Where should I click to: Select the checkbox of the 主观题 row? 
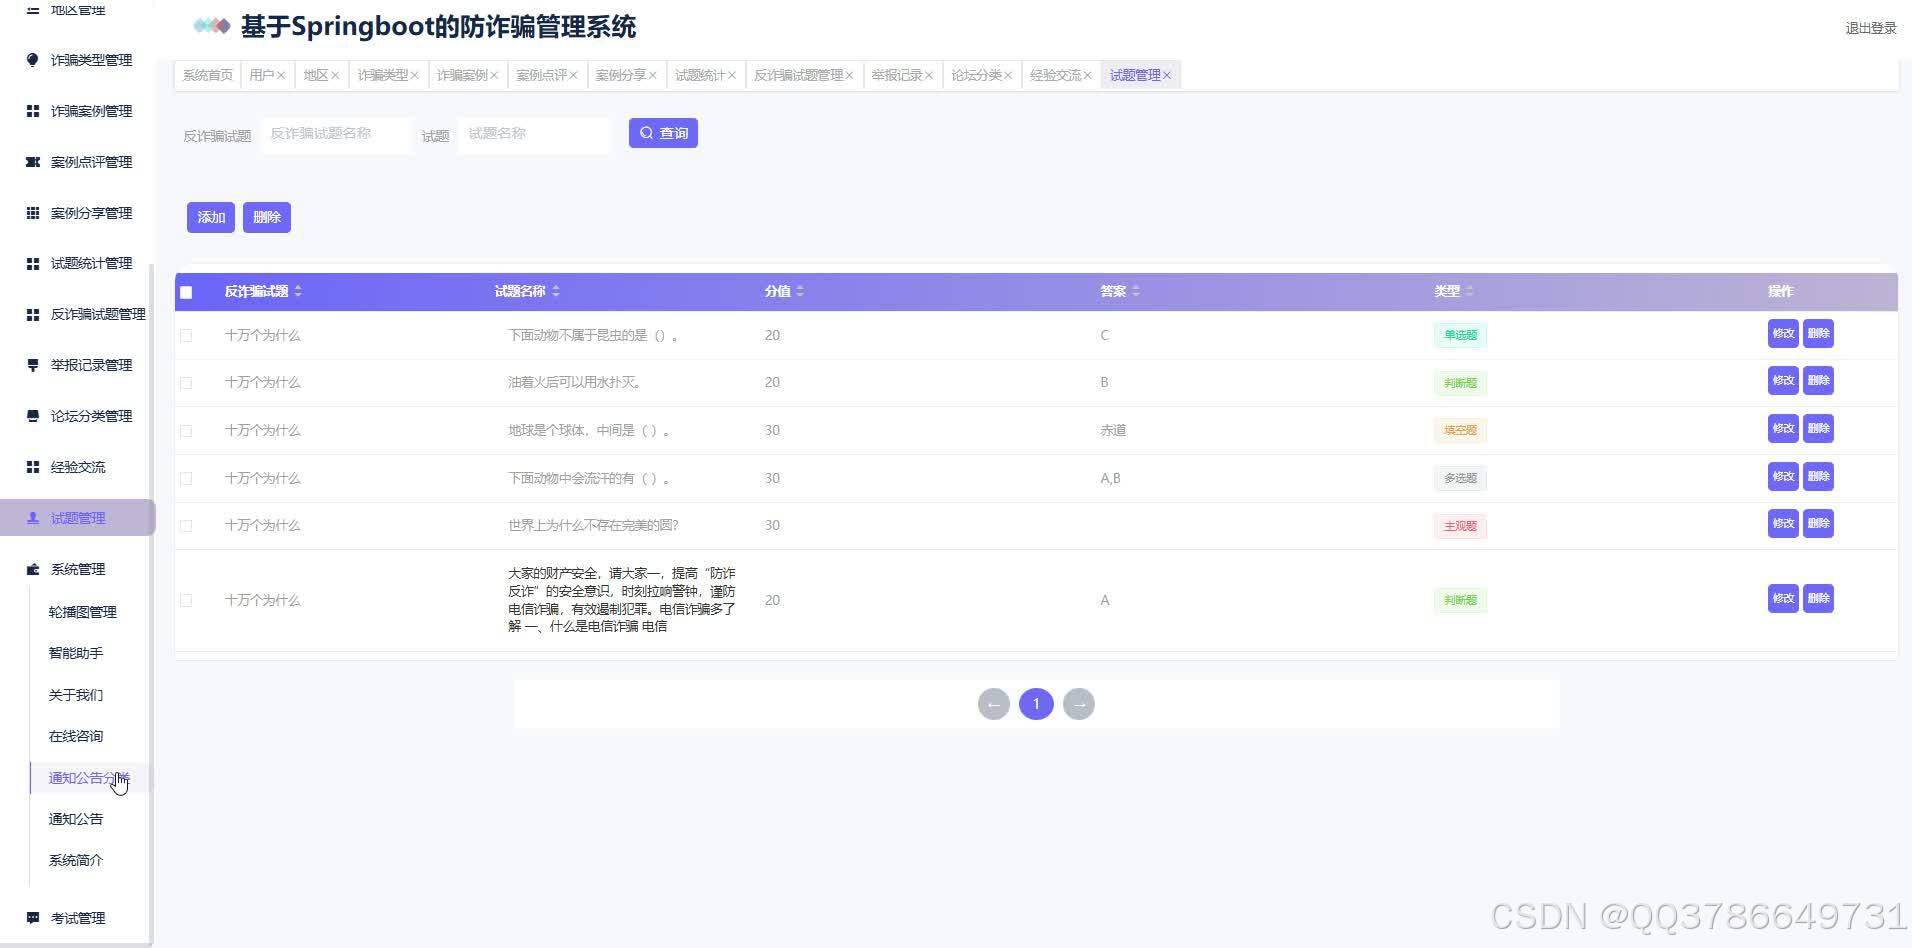[x=186, y=525]
